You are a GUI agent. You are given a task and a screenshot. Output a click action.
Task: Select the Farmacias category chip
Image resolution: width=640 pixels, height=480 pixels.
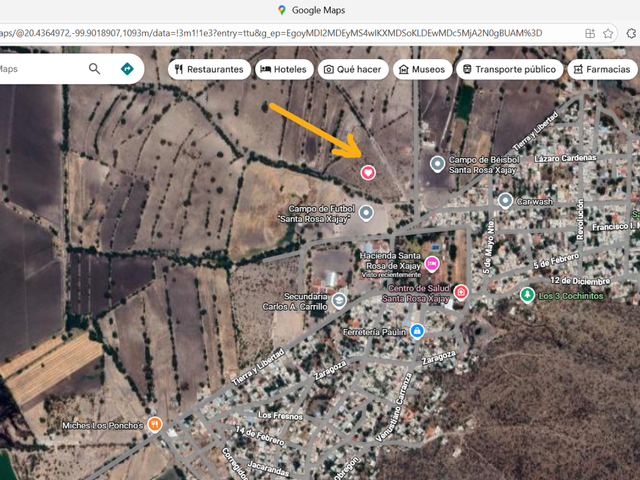click(602, 69)
